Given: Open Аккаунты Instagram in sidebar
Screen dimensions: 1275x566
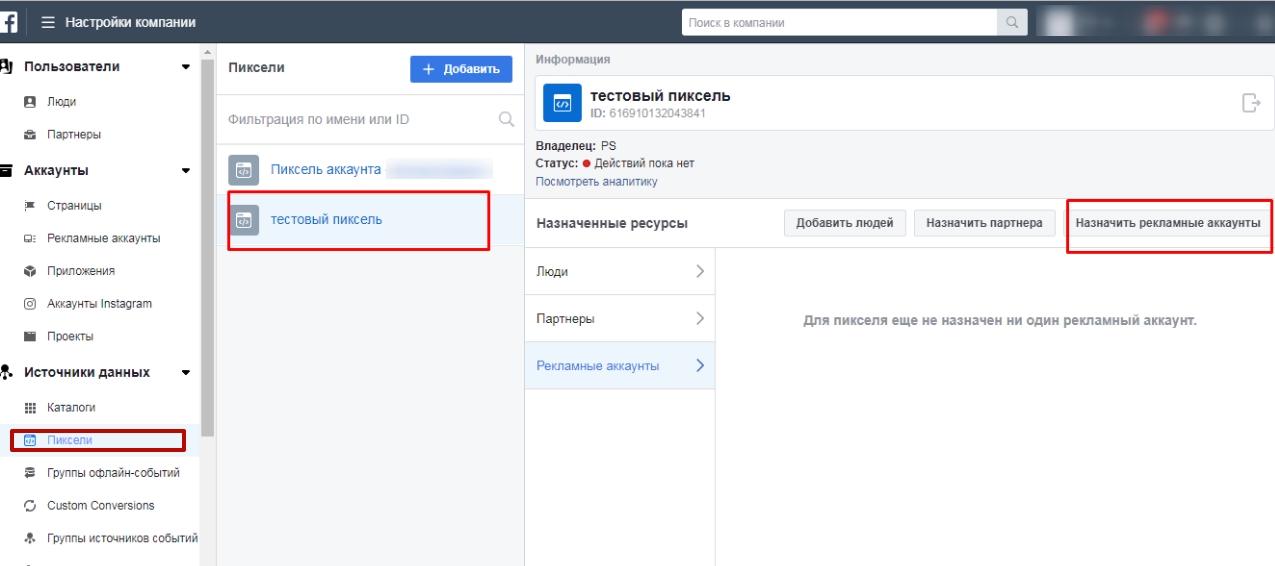Looking at the screenshot, I should [99, 304].
